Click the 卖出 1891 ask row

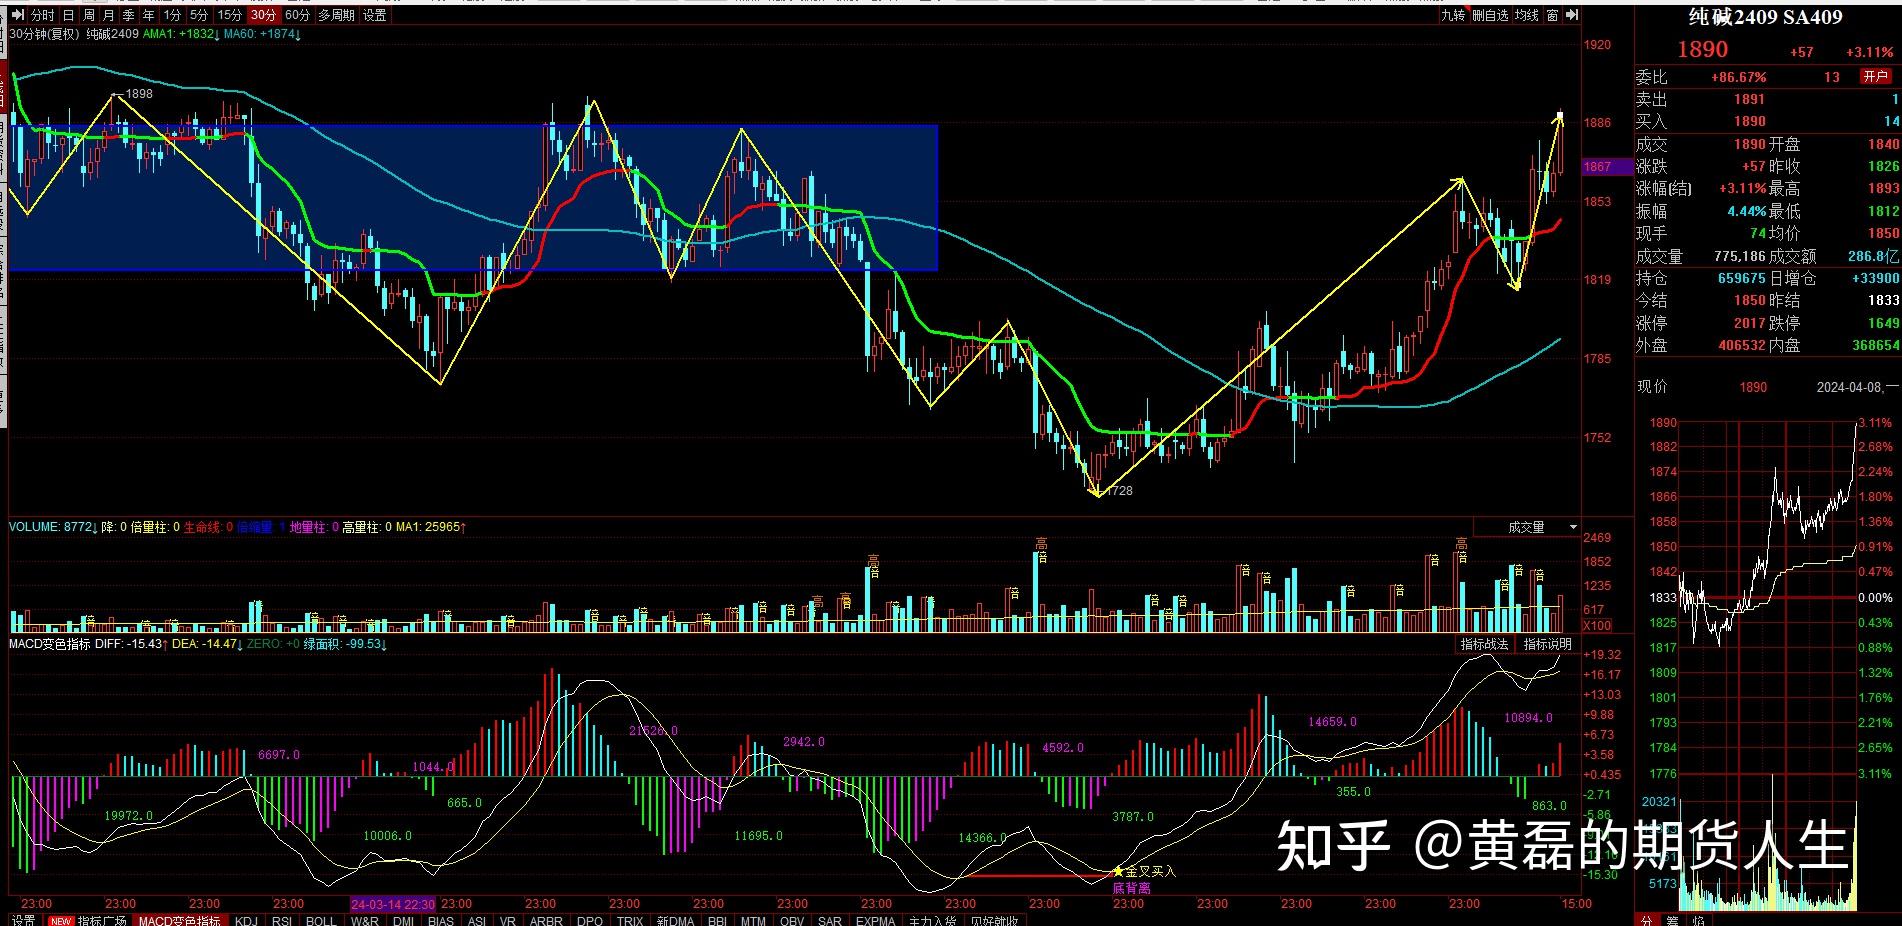1767,99
